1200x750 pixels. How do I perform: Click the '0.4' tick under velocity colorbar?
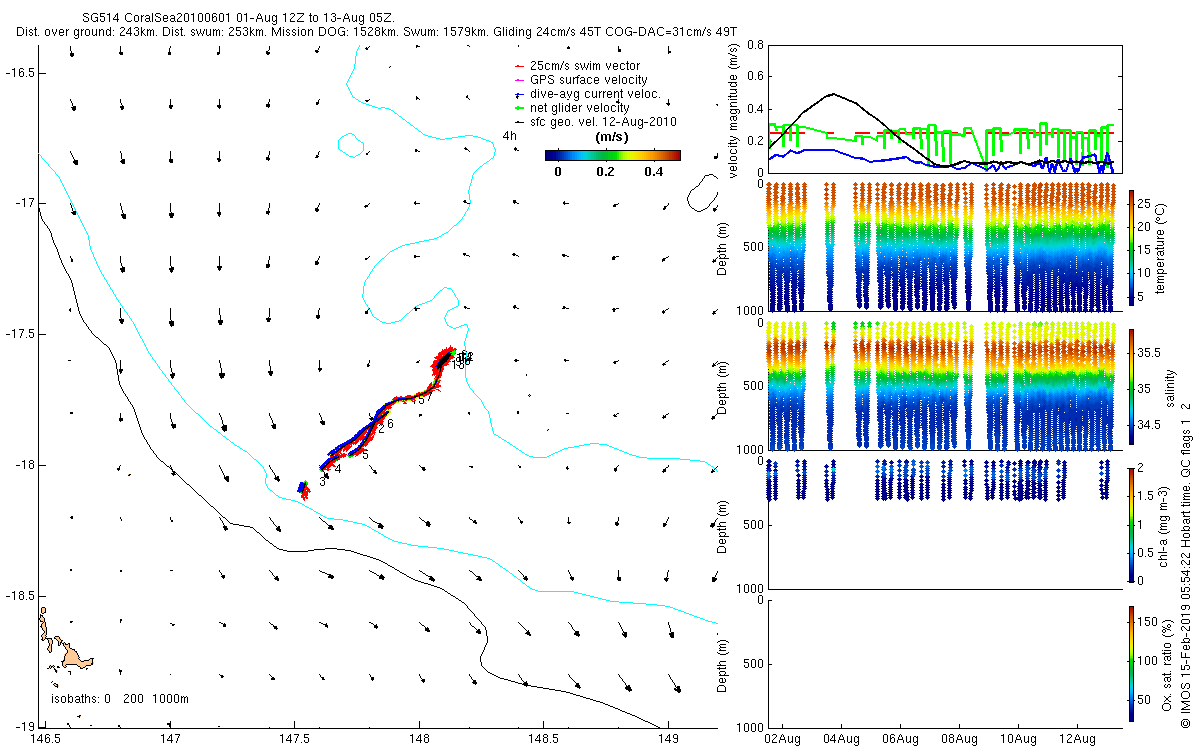click(x=655, y=172)
